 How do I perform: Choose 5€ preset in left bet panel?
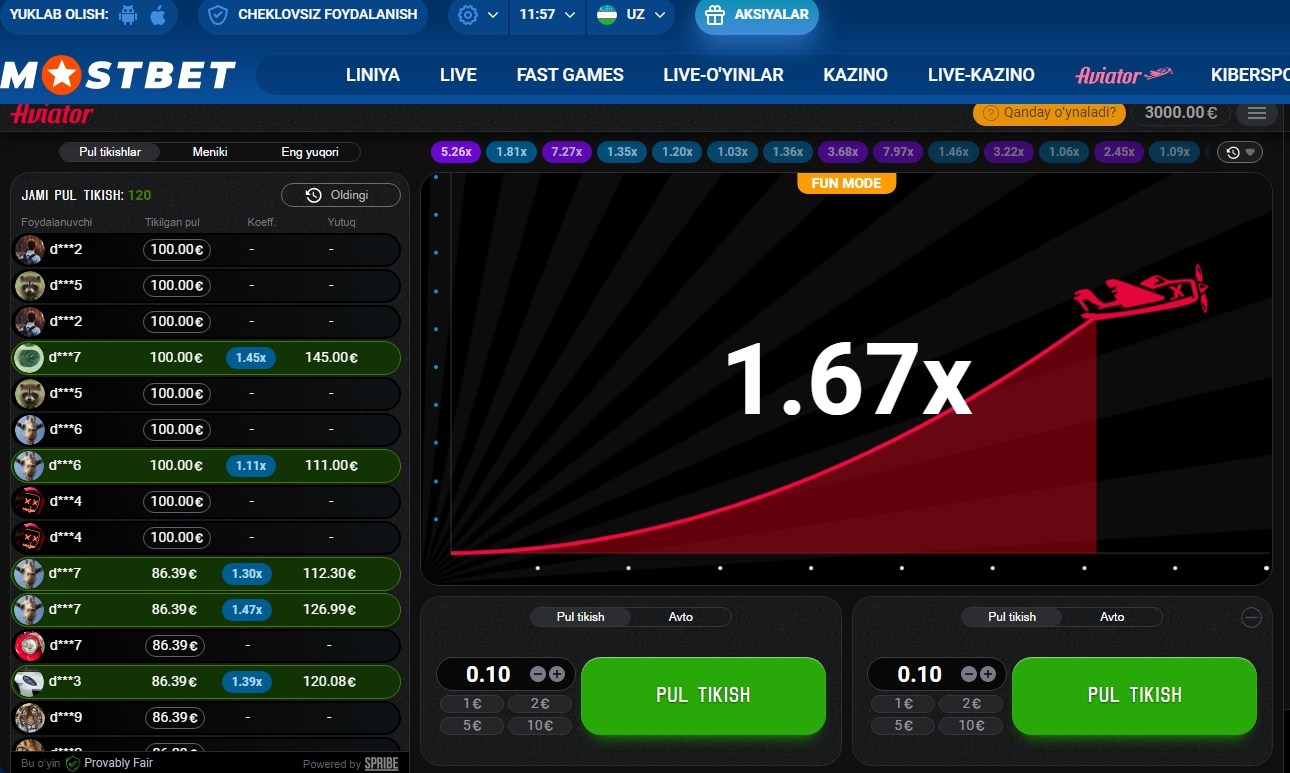pyautogui.click(x=473, y=725)
